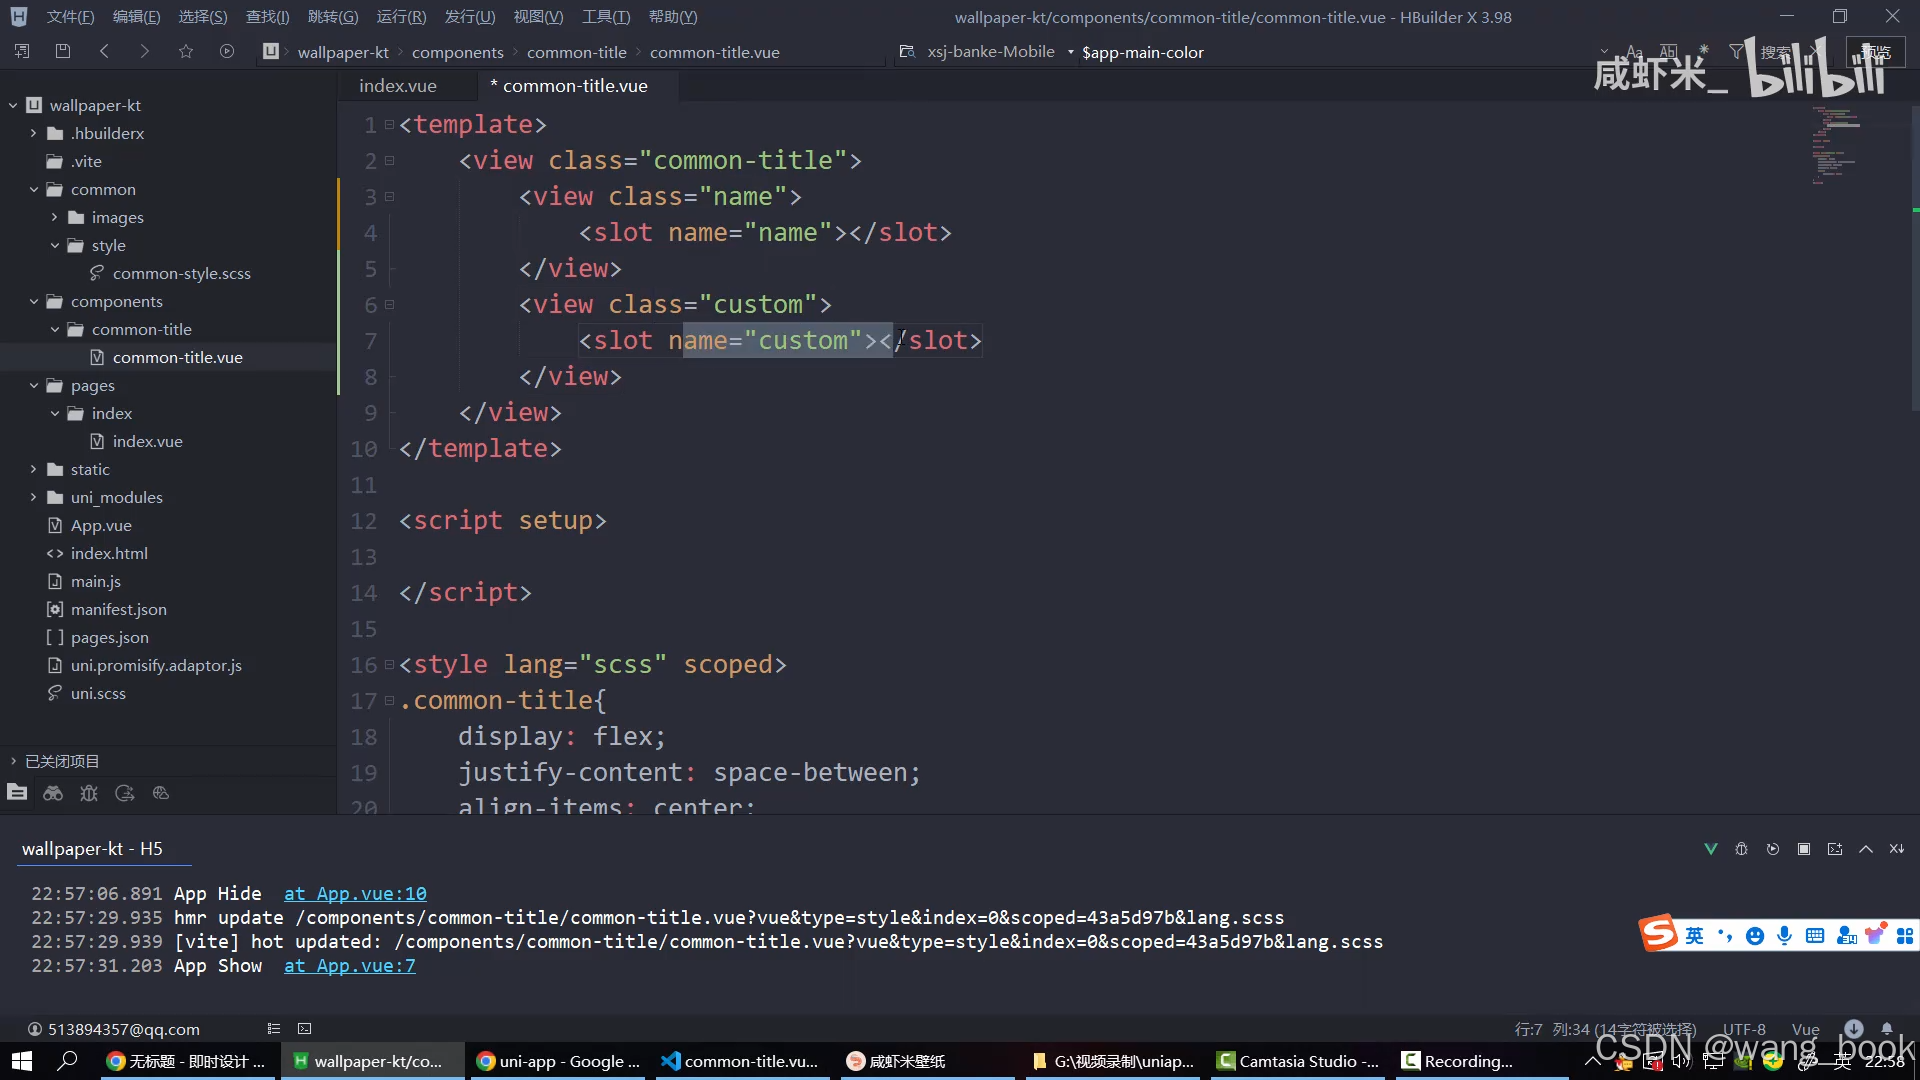Select the common-title.vue editor tab
The image size is (1920, 1080).
[575, 86]
